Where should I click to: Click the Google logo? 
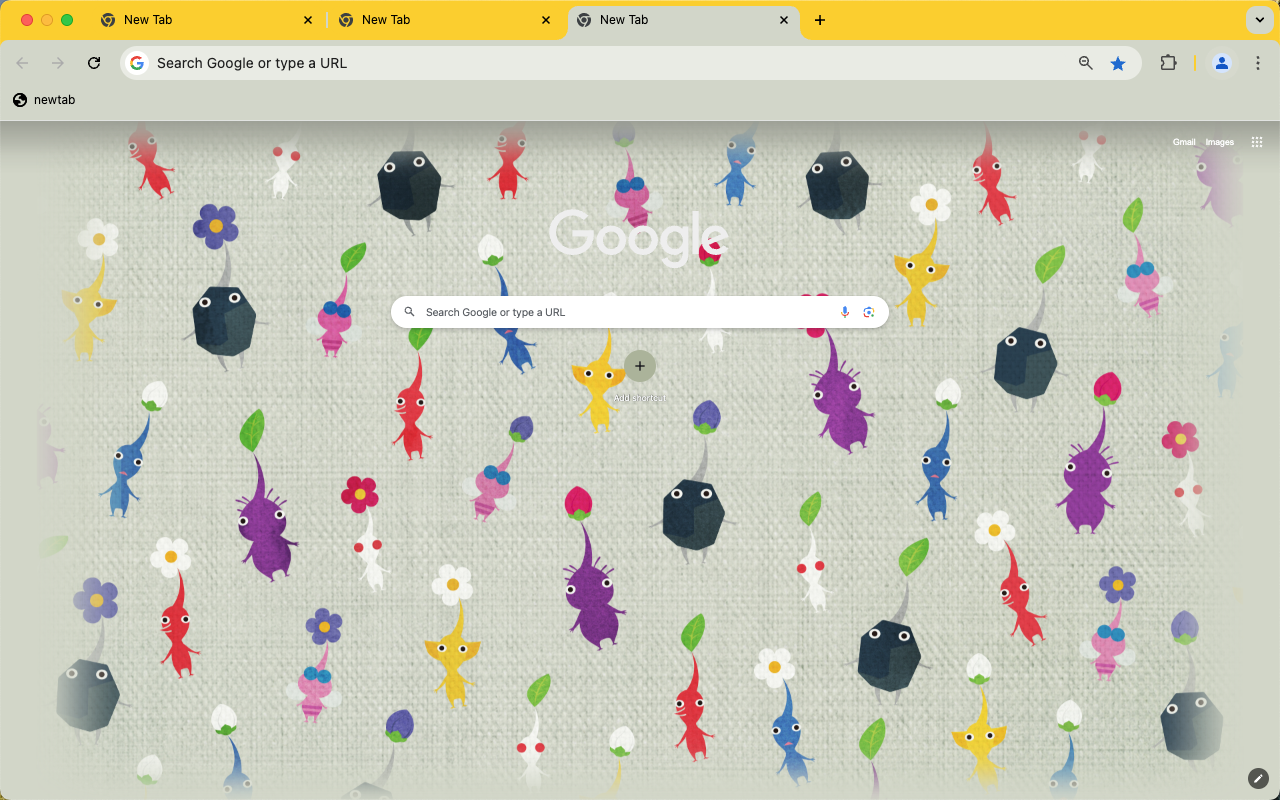[638, 238]
